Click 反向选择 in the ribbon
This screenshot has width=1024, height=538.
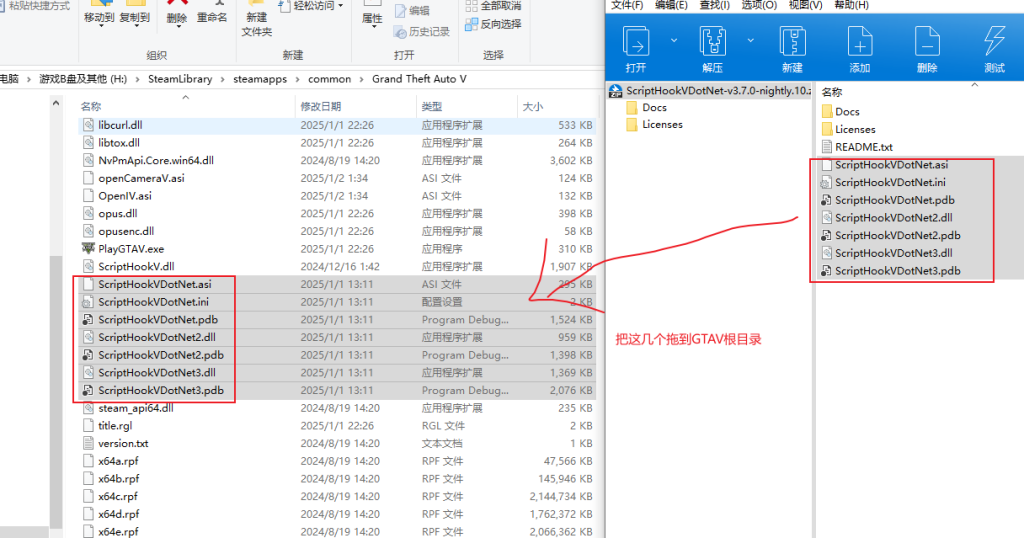[x=493, y=24]
